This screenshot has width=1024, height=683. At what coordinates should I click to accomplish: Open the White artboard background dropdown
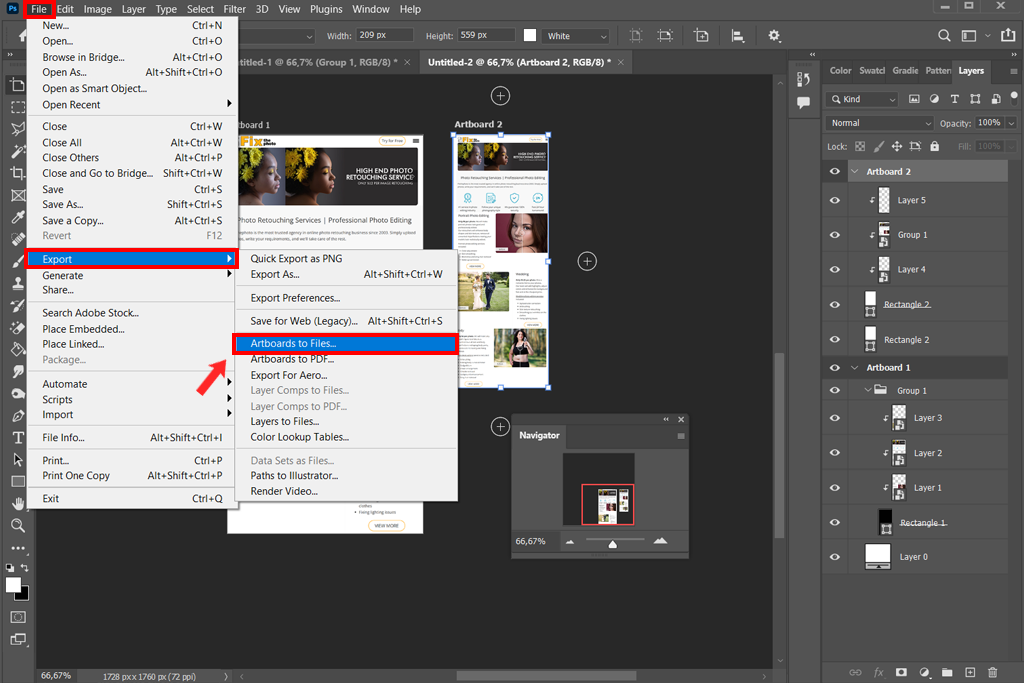[x=575, y=36]
